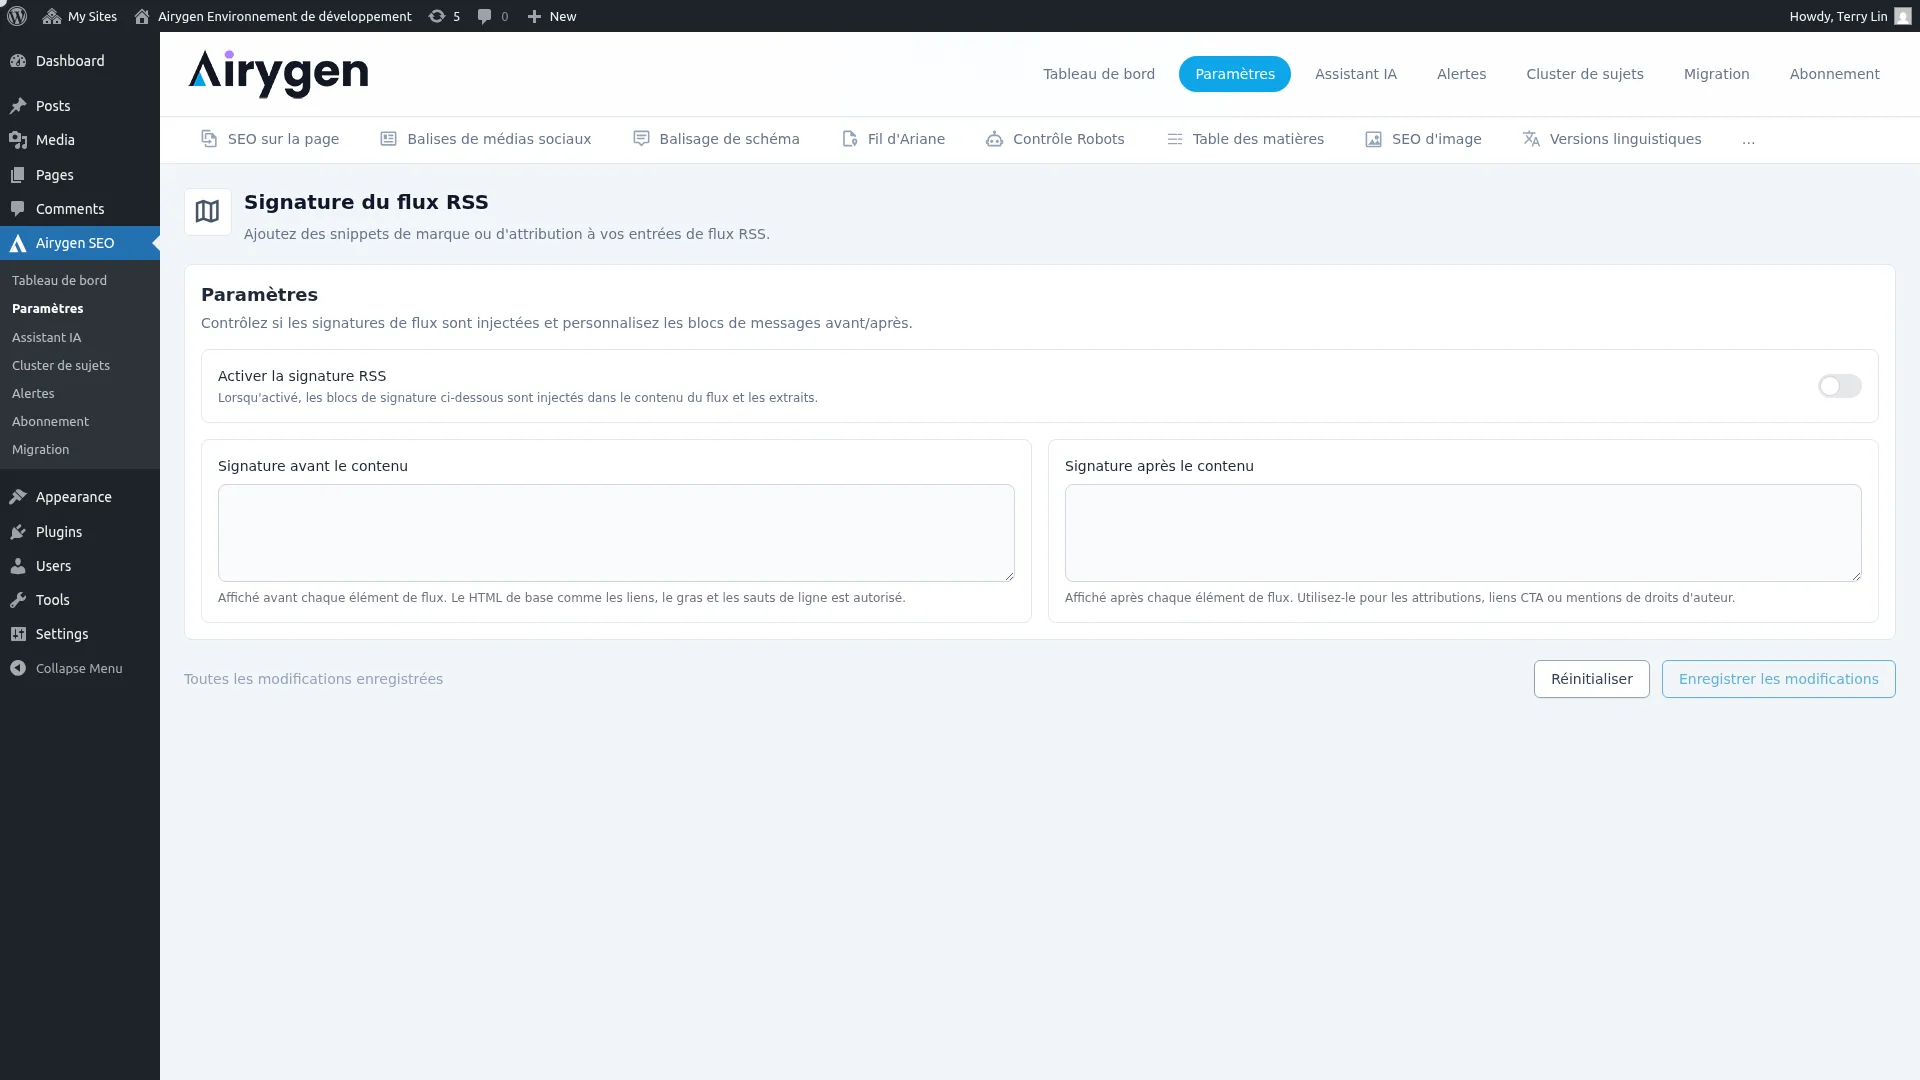1920x1080 pixels.
Task: Open Fil d'Ariane settings tab
Action: coord(893,139)
